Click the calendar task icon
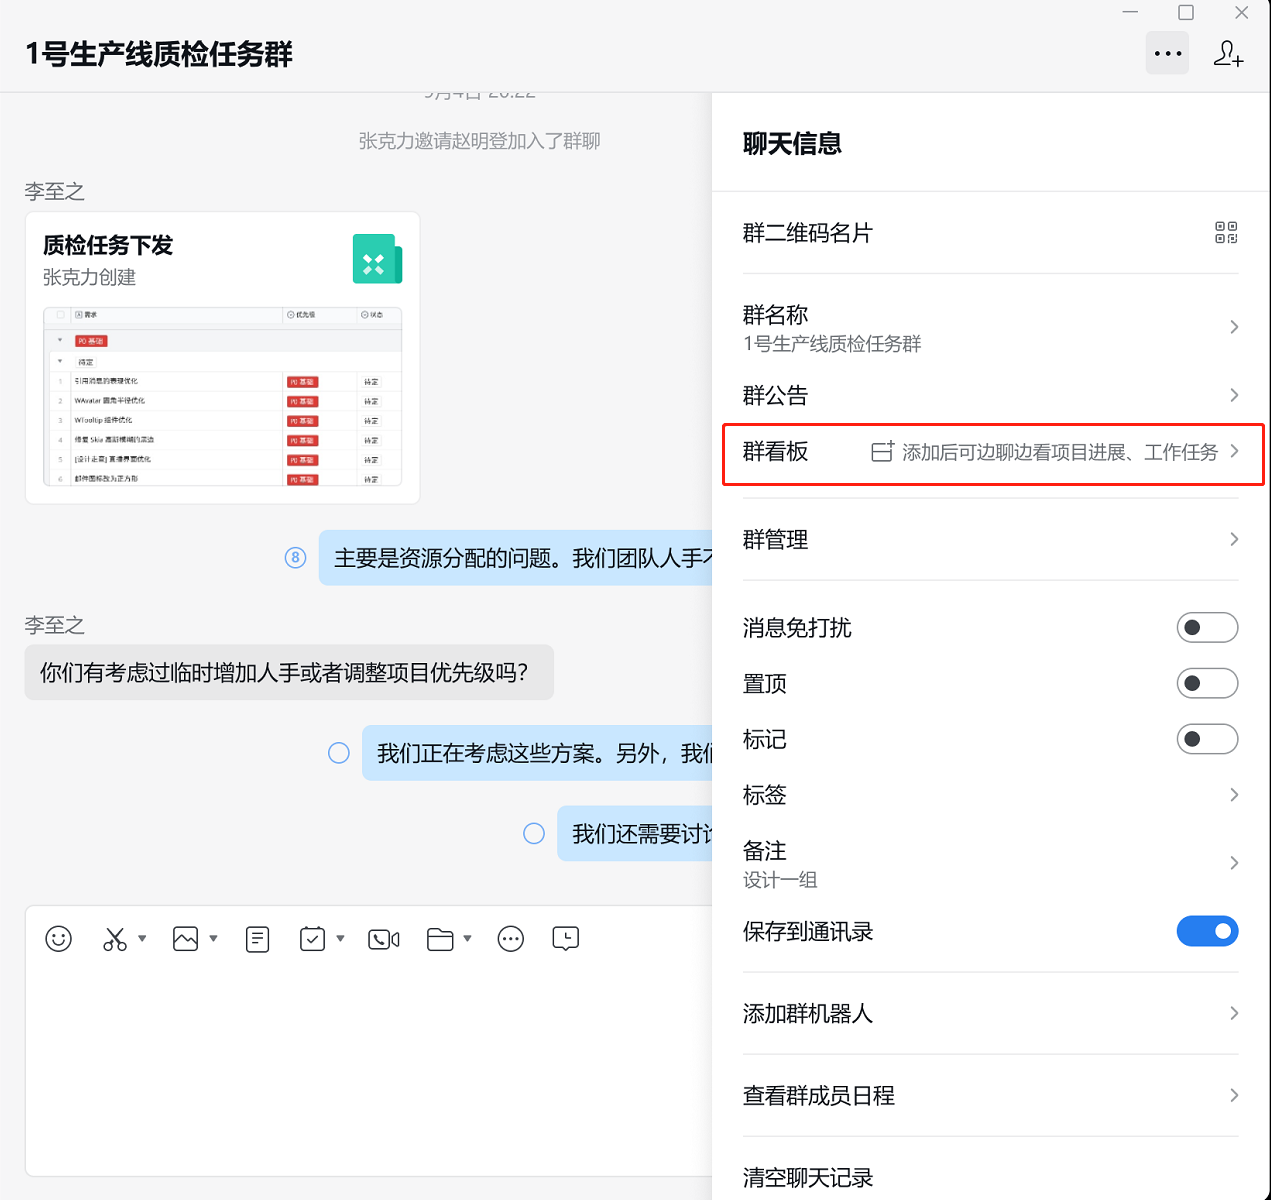This screenshot has height=1200, width=1271. click(x=313, y=939)
